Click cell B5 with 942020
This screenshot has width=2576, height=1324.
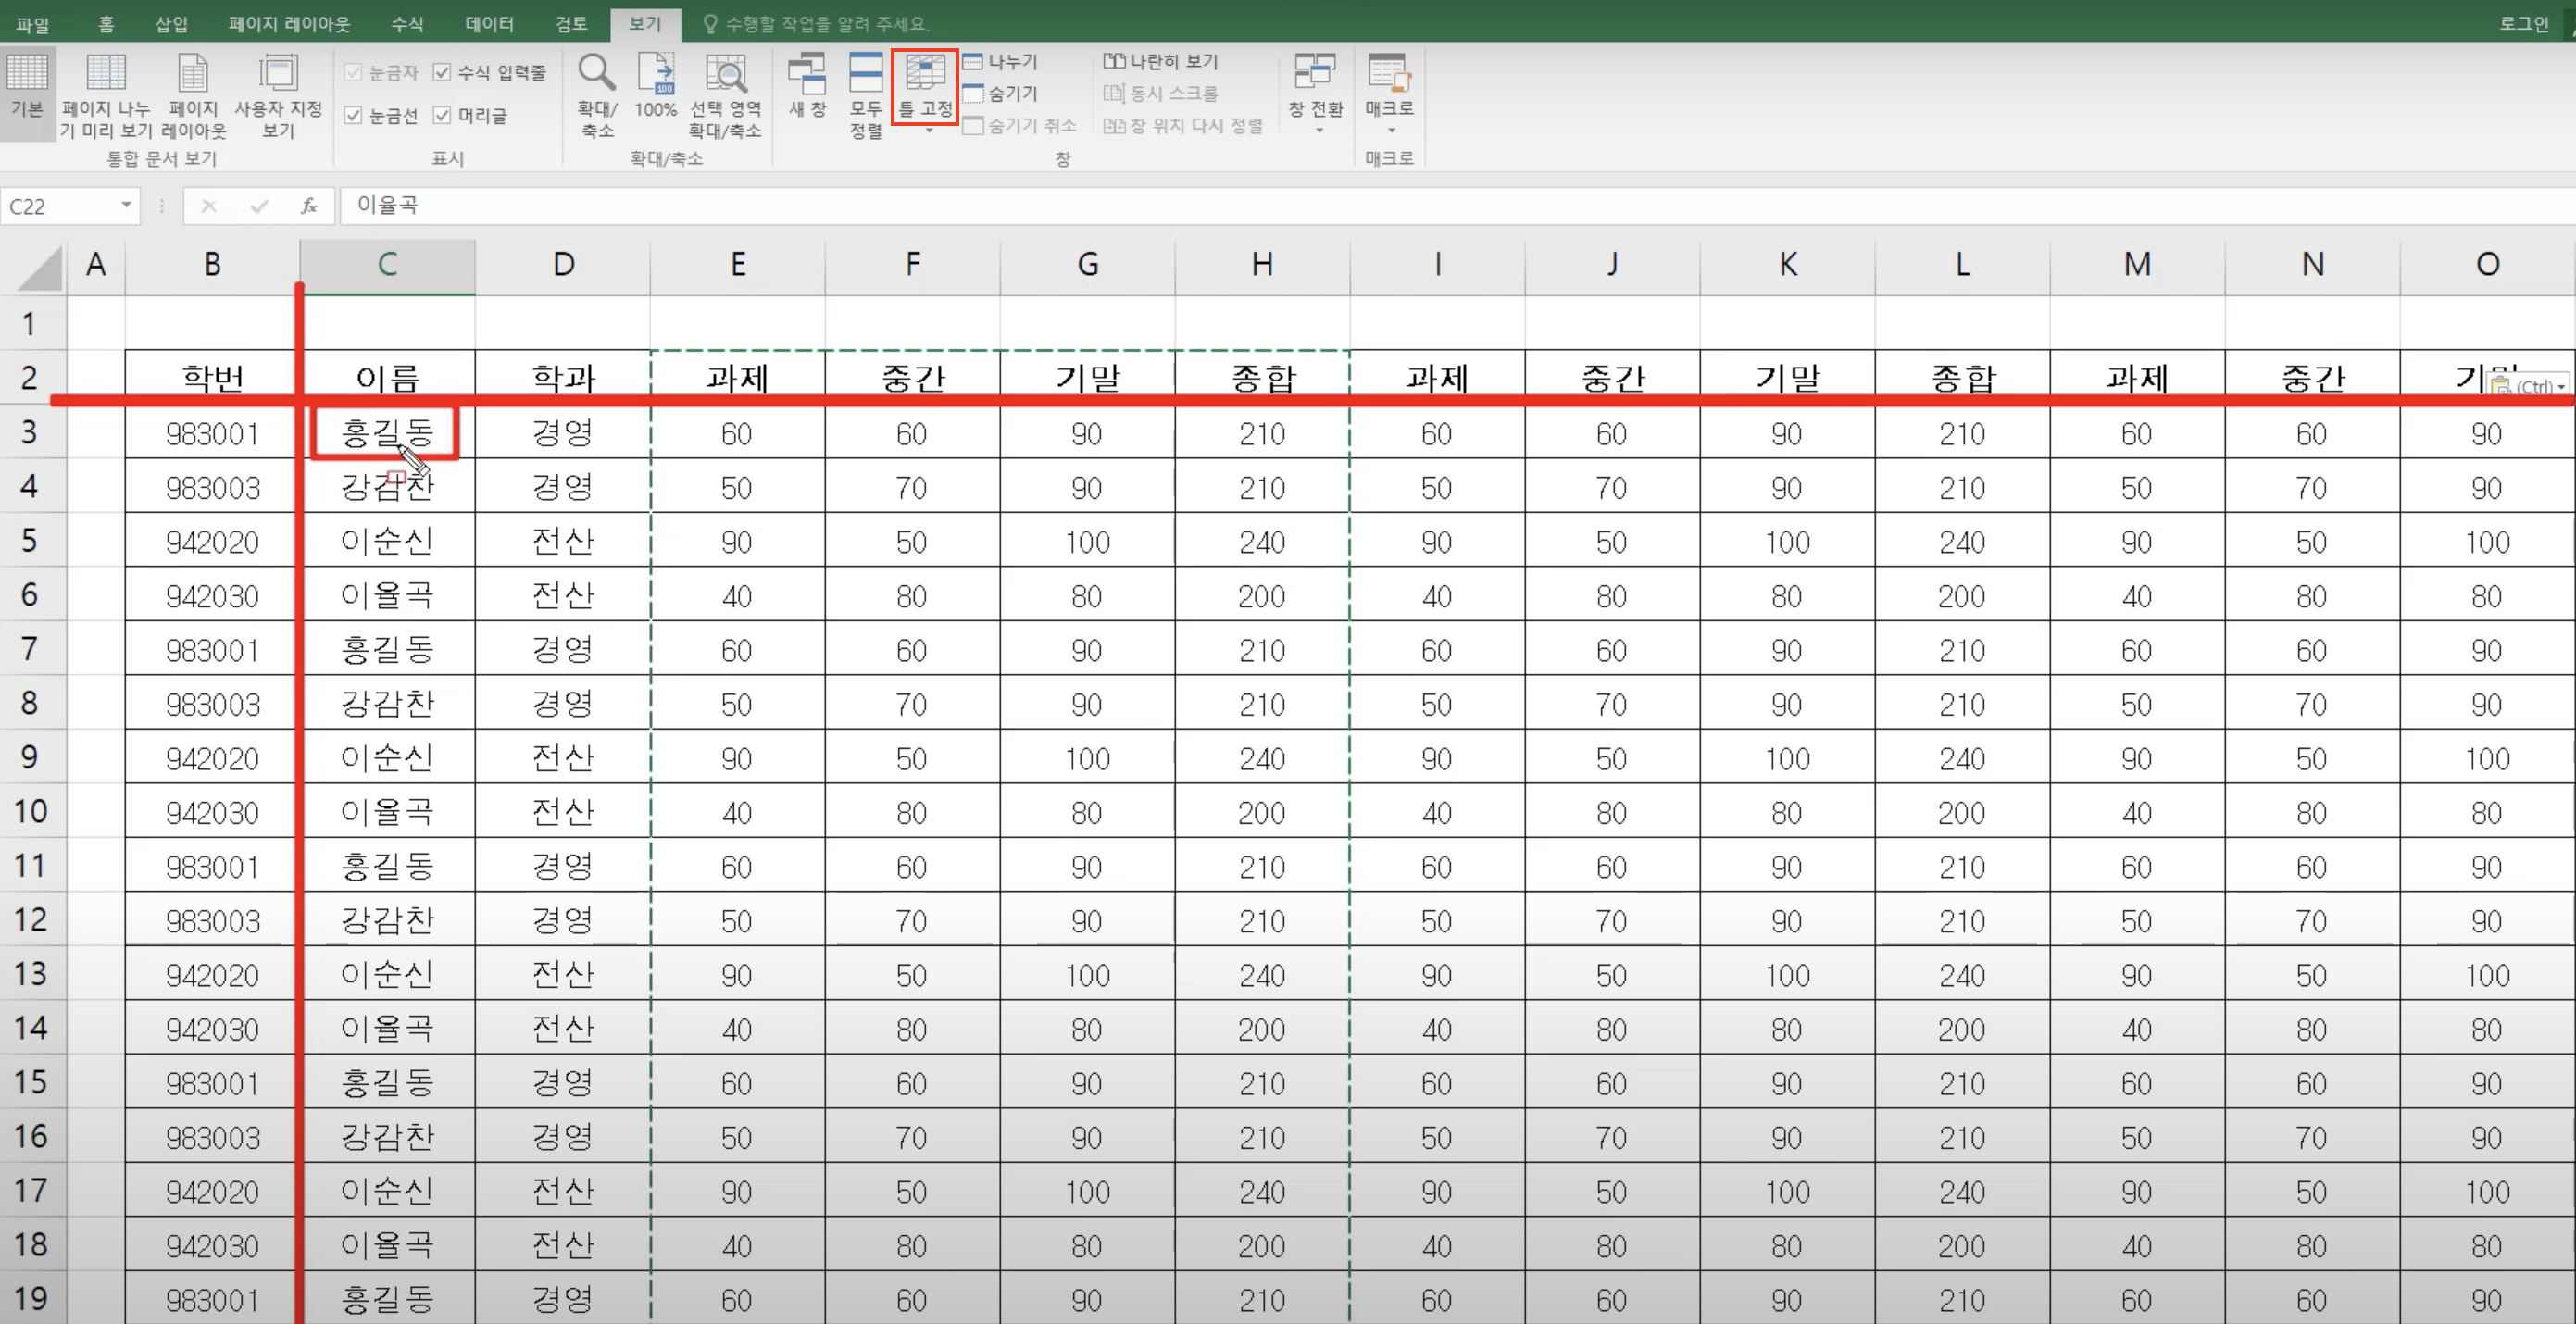point(212,541)
